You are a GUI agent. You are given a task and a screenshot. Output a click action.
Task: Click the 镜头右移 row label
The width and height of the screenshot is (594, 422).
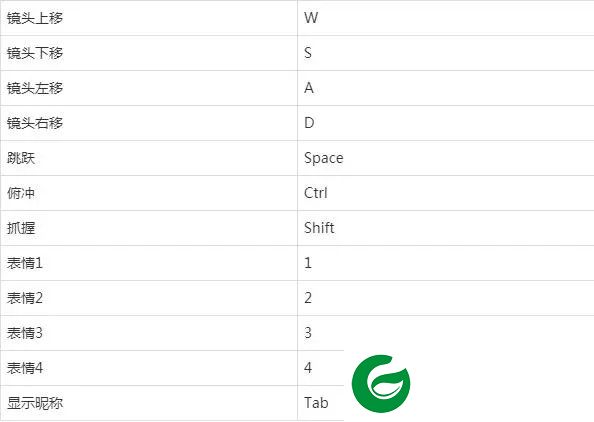click(x=35, y=123)
